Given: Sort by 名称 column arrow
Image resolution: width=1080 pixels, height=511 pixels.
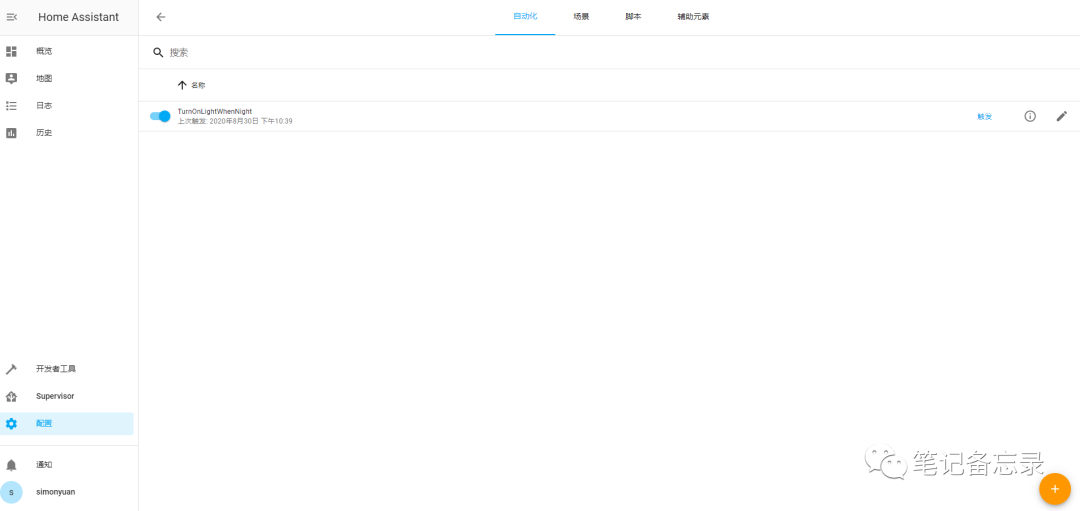Looking at the screenshot, I should click(182, 85).
